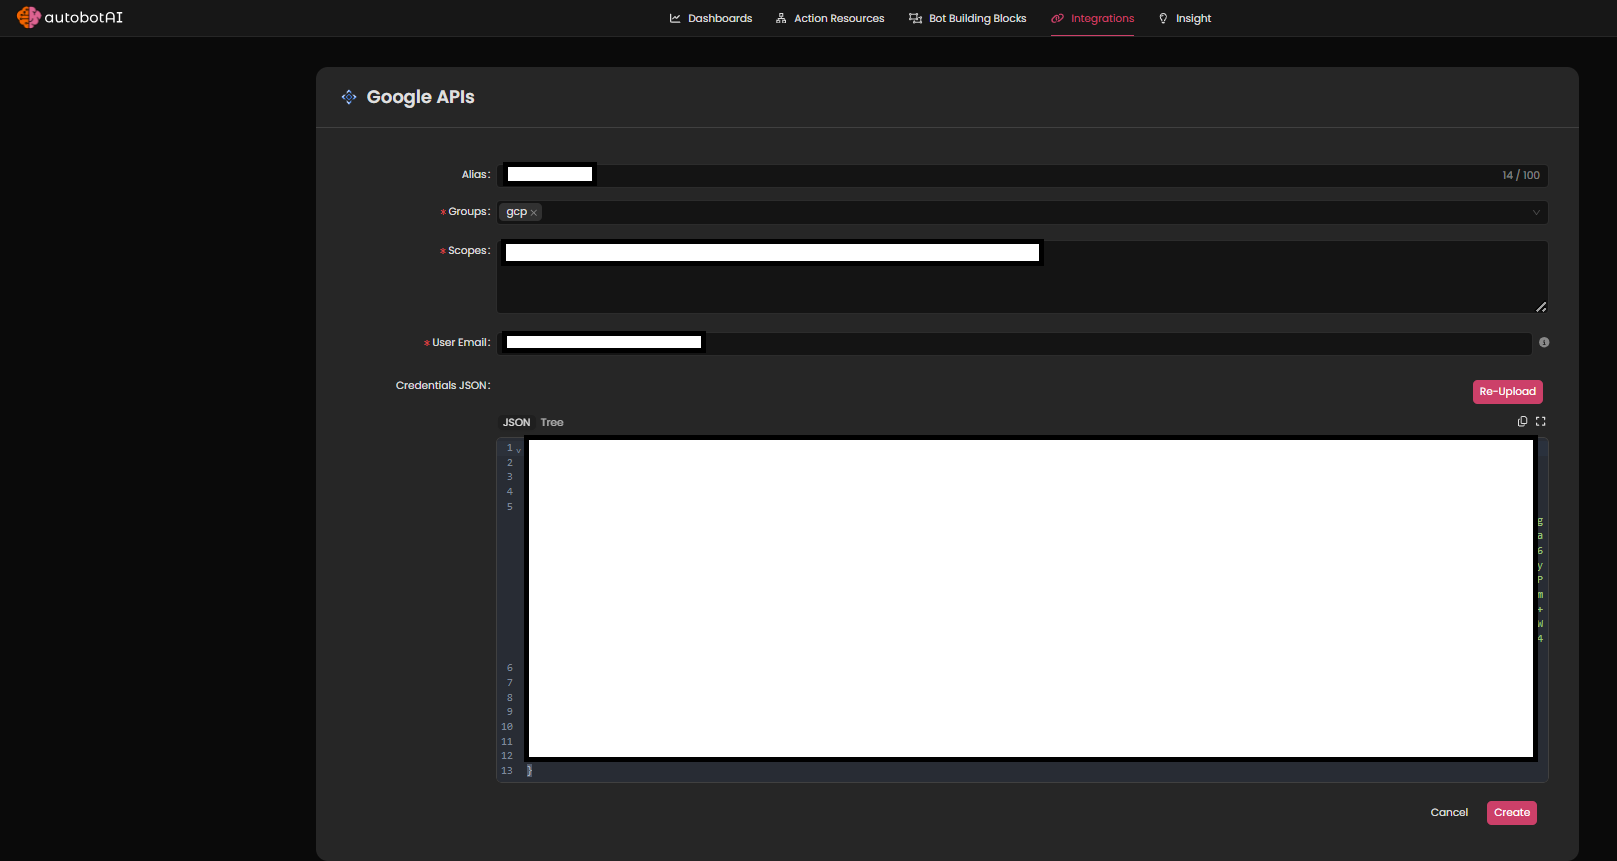
Task: Click the Integrations link icon
Action: [x=1057, y=18]
